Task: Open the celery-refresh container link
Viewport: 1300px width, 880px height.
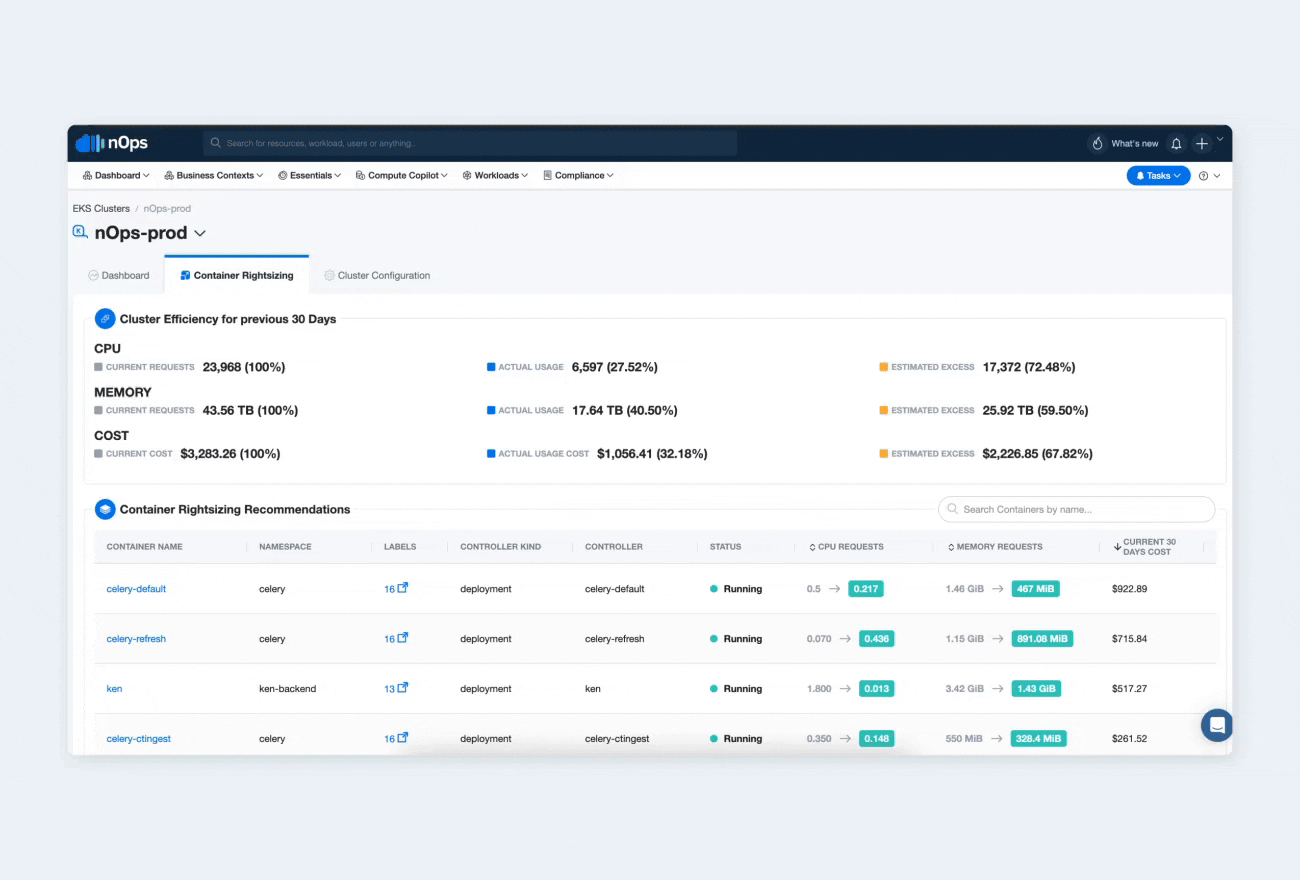Action: (x=136, y=639)
